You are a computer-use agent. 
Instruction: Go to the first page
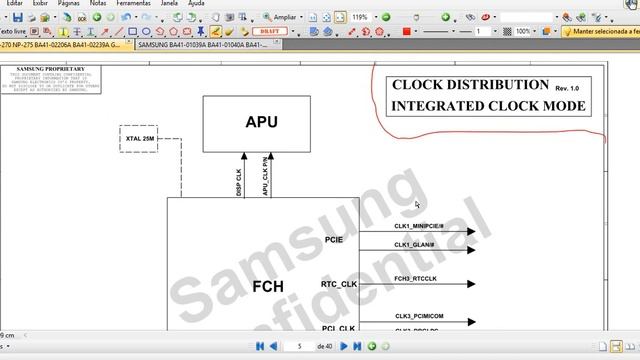click(x=260, y=346)
